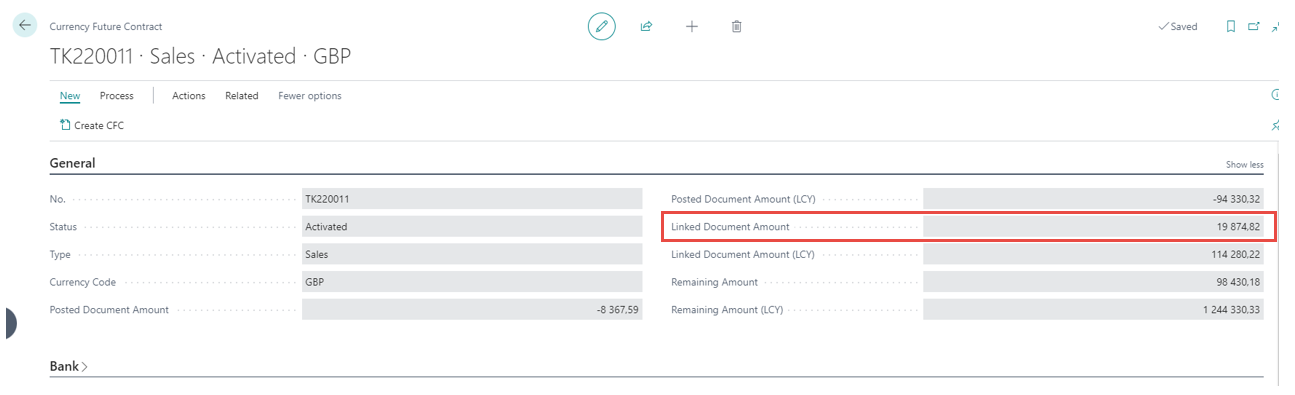Screen dimensions: 1295x395
Task: Open the Process menu
Action: click(x=117, y=96)
